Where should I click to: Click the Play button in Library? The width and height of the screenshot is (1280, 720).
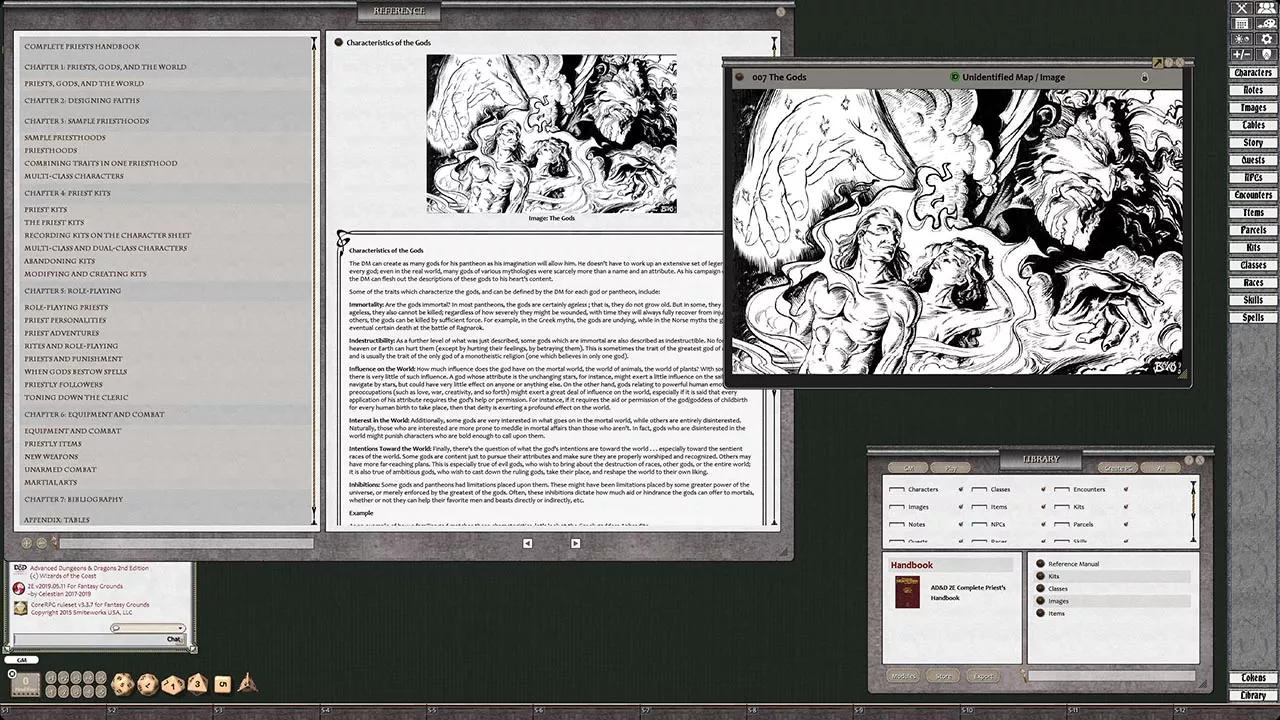pyautogui.click(x=950, y=468)
